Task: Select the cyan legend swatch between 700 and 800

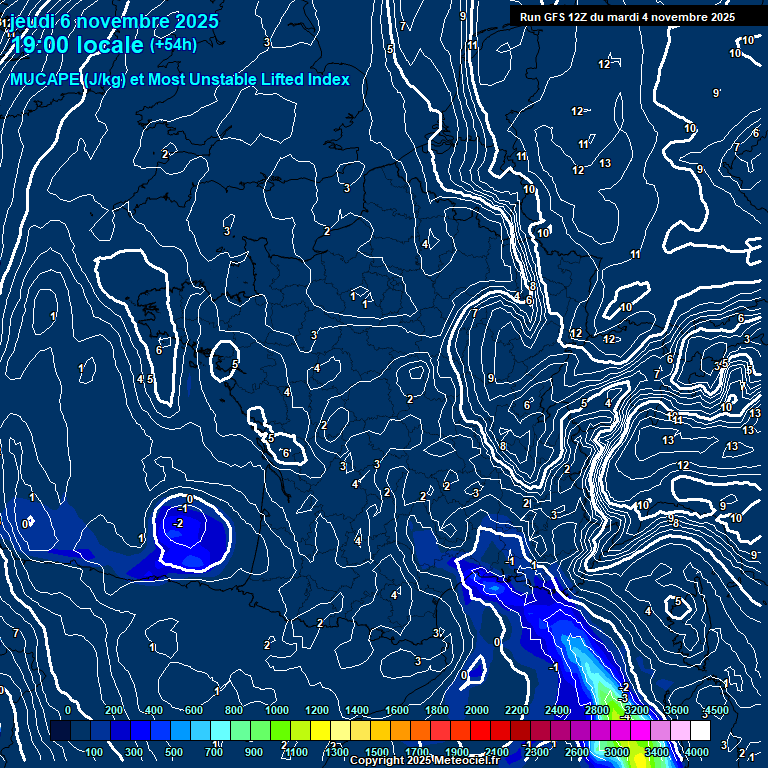Action: click(220, 730)
